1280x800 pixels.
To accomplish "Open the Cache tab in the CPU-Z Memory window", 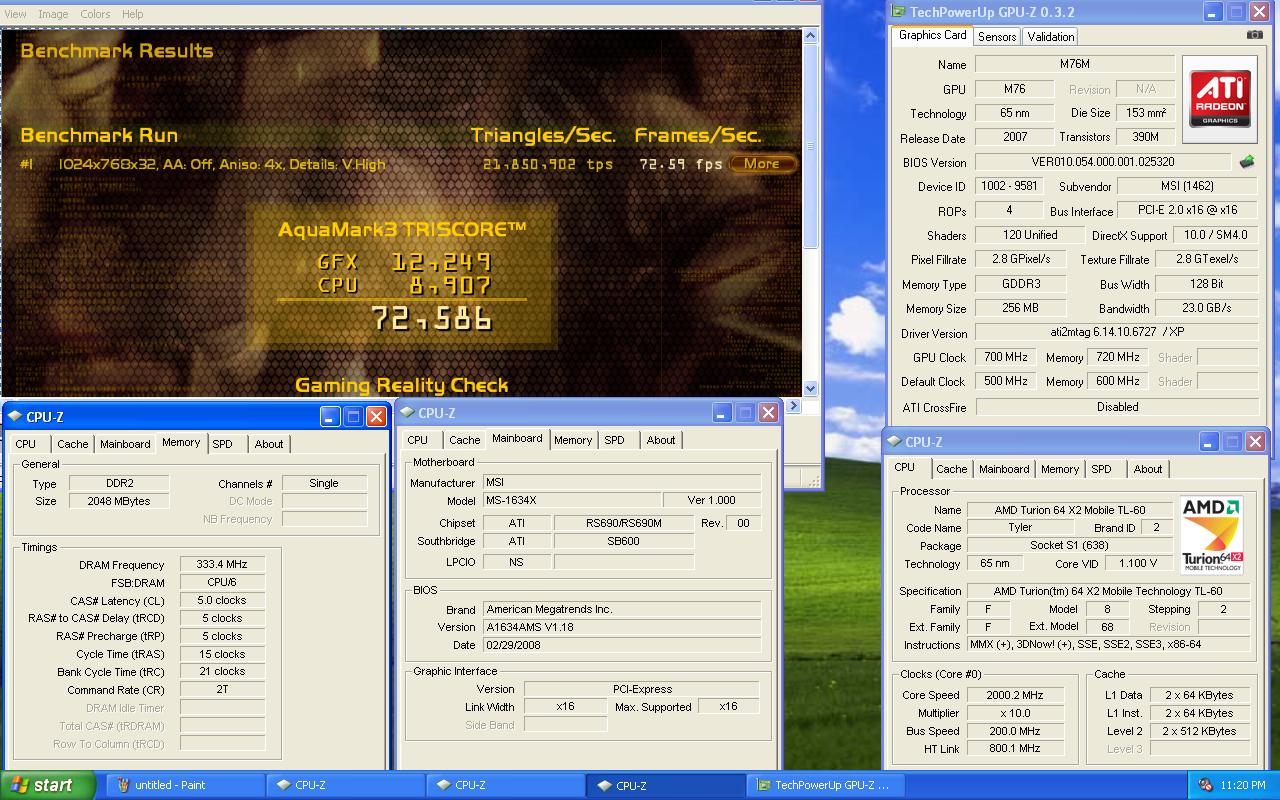I will [72, 444].
